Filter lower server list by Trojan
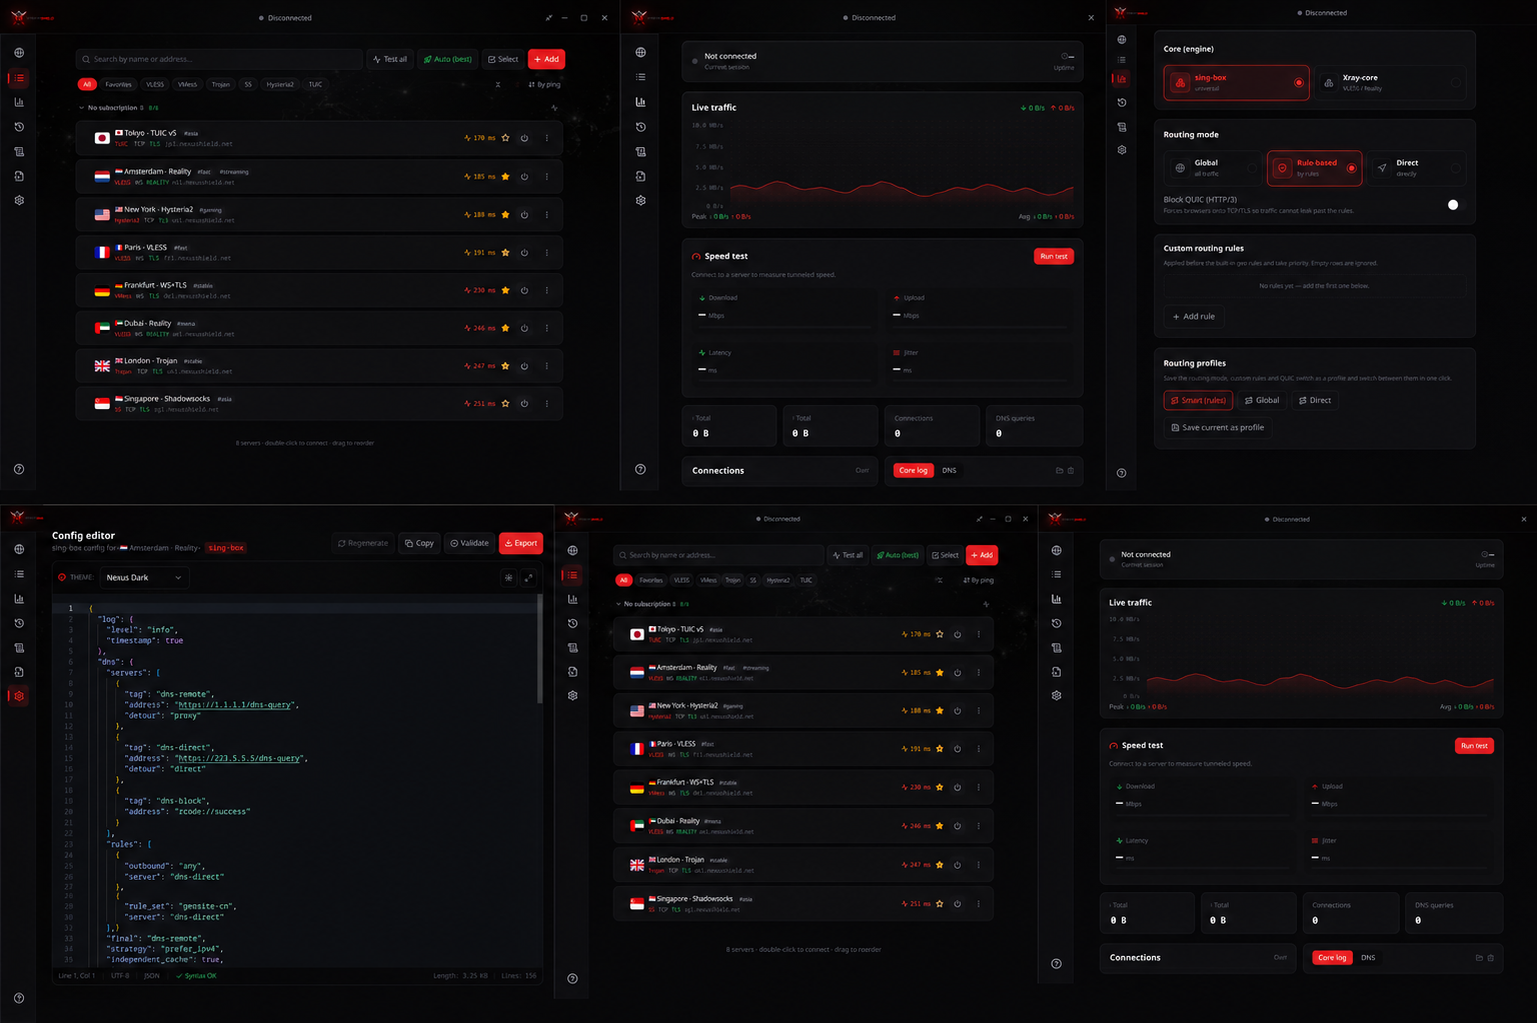Screen dimensions: 1537x1023 point(733,580)
